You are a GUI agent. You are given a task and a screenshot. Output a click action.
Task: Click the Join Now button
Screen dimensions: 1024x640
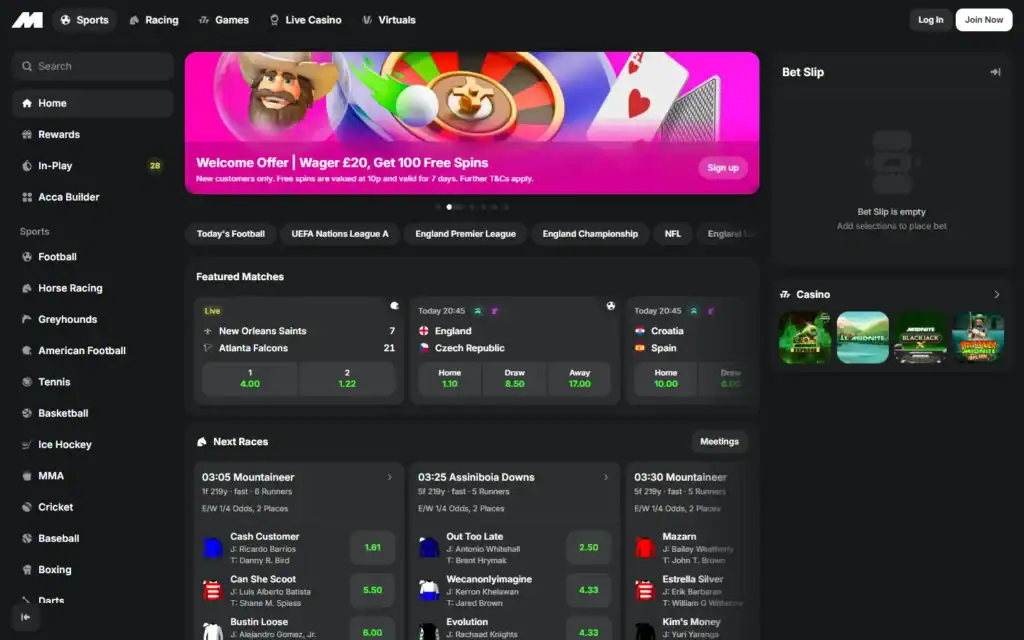(x=984, y=20)
